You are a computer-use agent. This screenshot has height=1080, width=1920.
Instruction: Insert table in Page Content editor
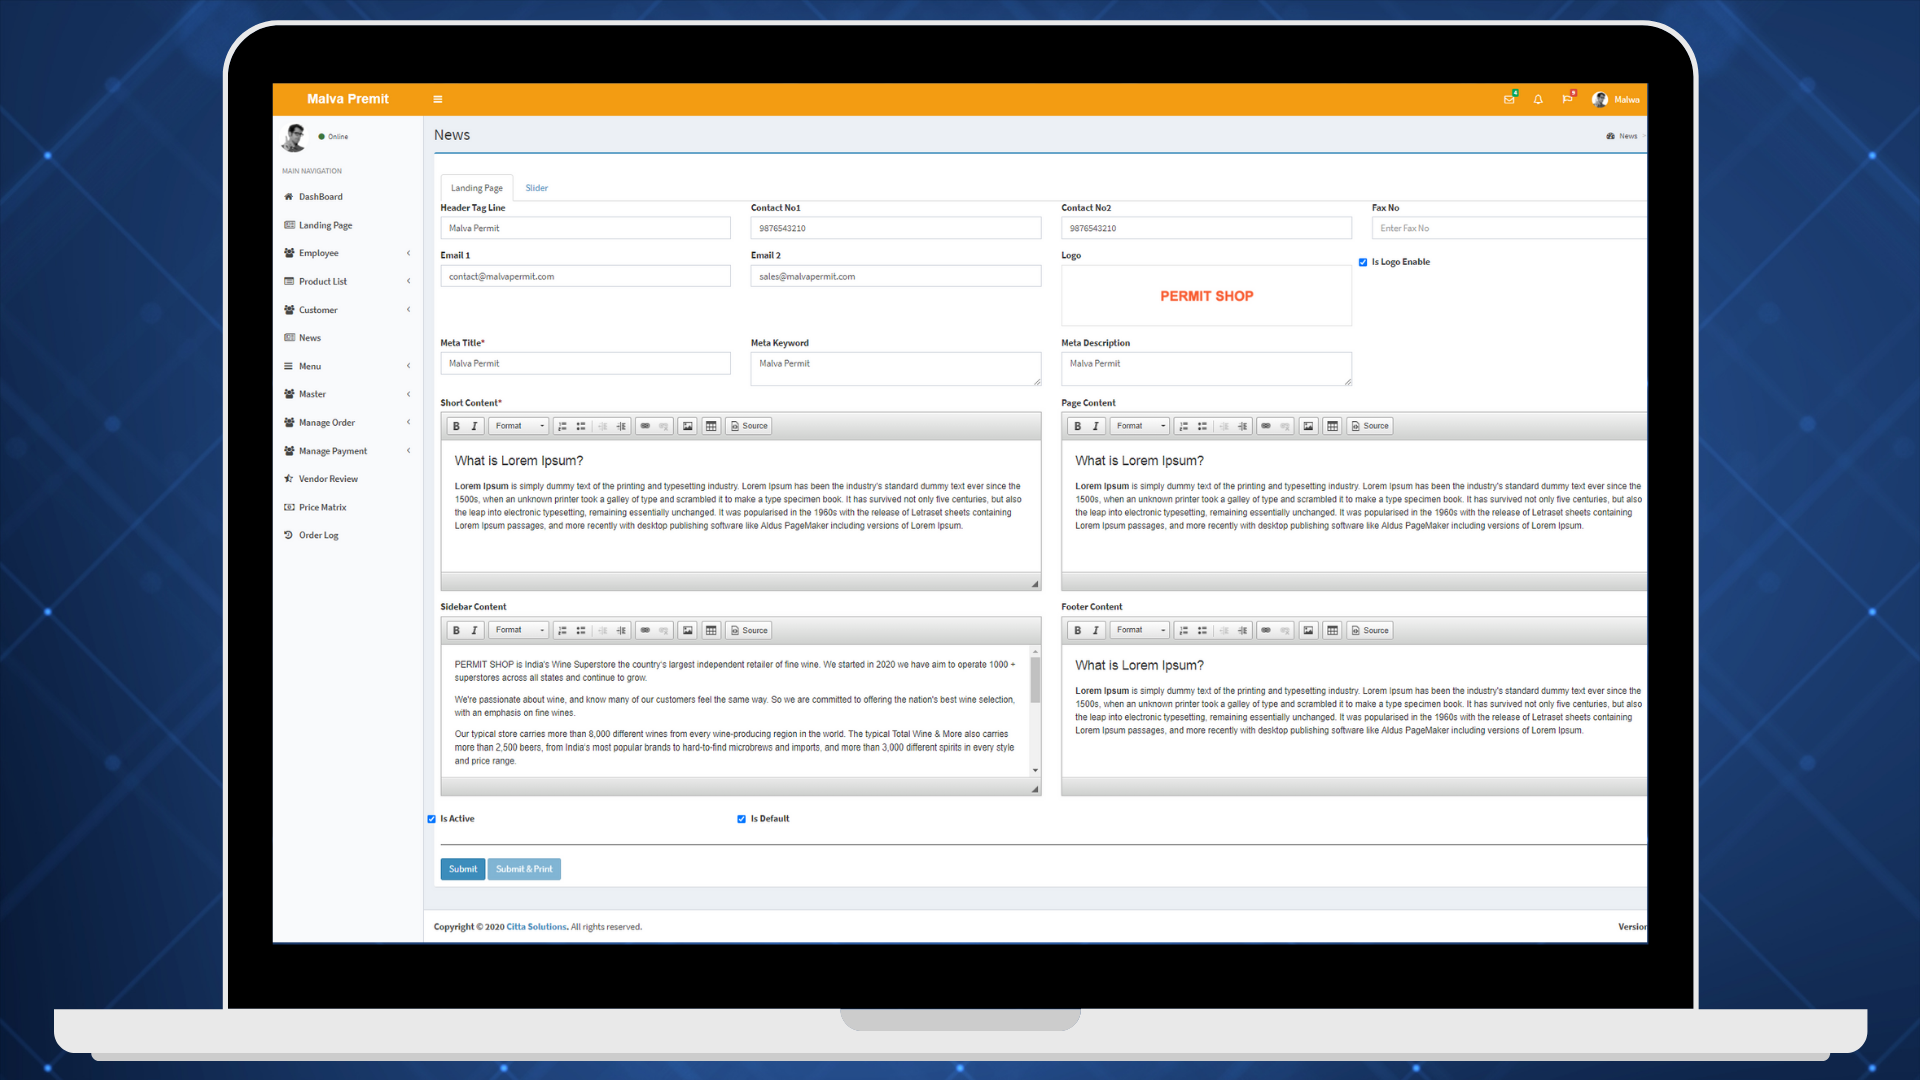(1332, 426)
